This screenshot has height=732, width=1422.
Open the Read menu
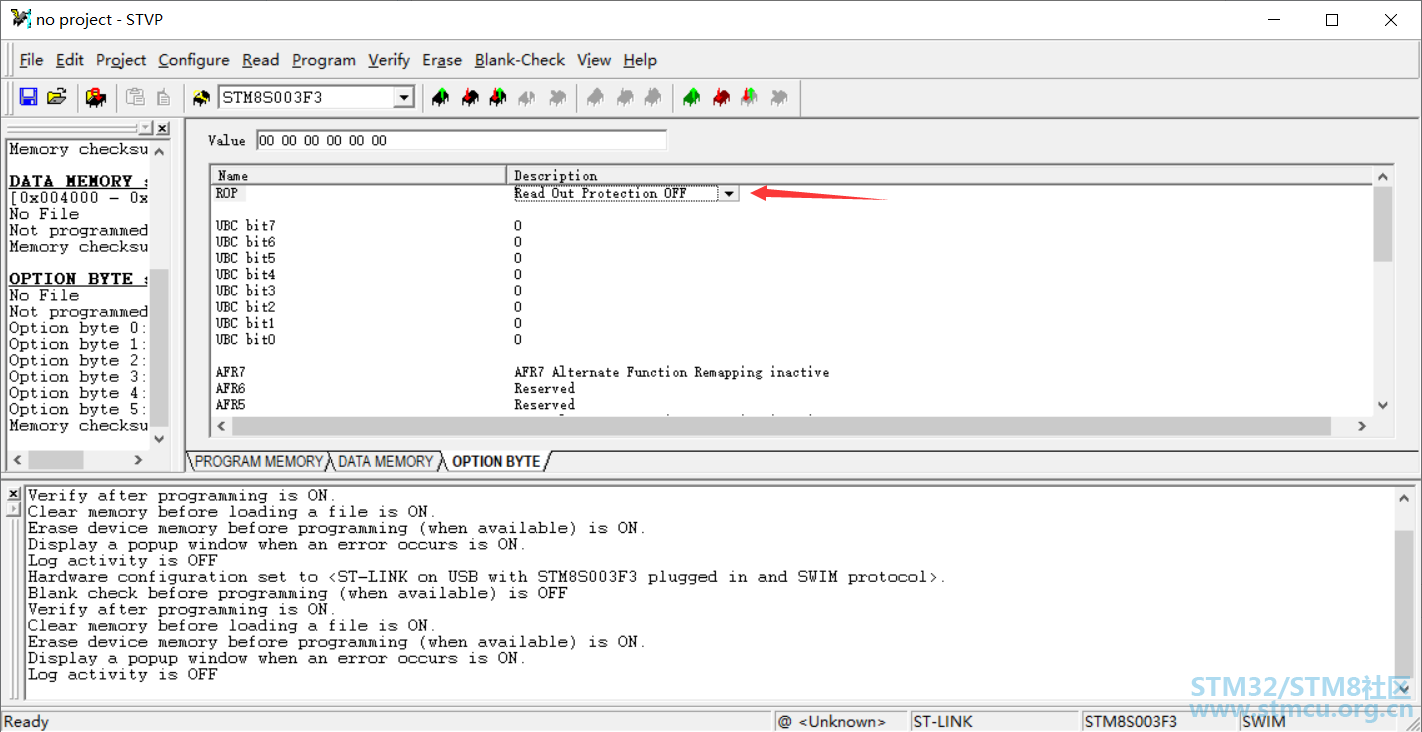261,60
